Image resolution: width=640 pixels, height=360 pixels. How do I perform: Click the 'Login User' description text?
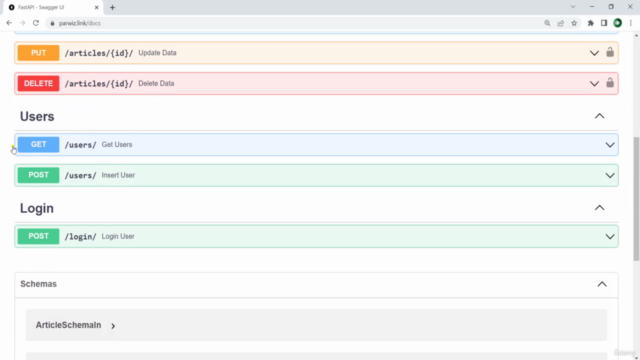[x=118, y=236]
